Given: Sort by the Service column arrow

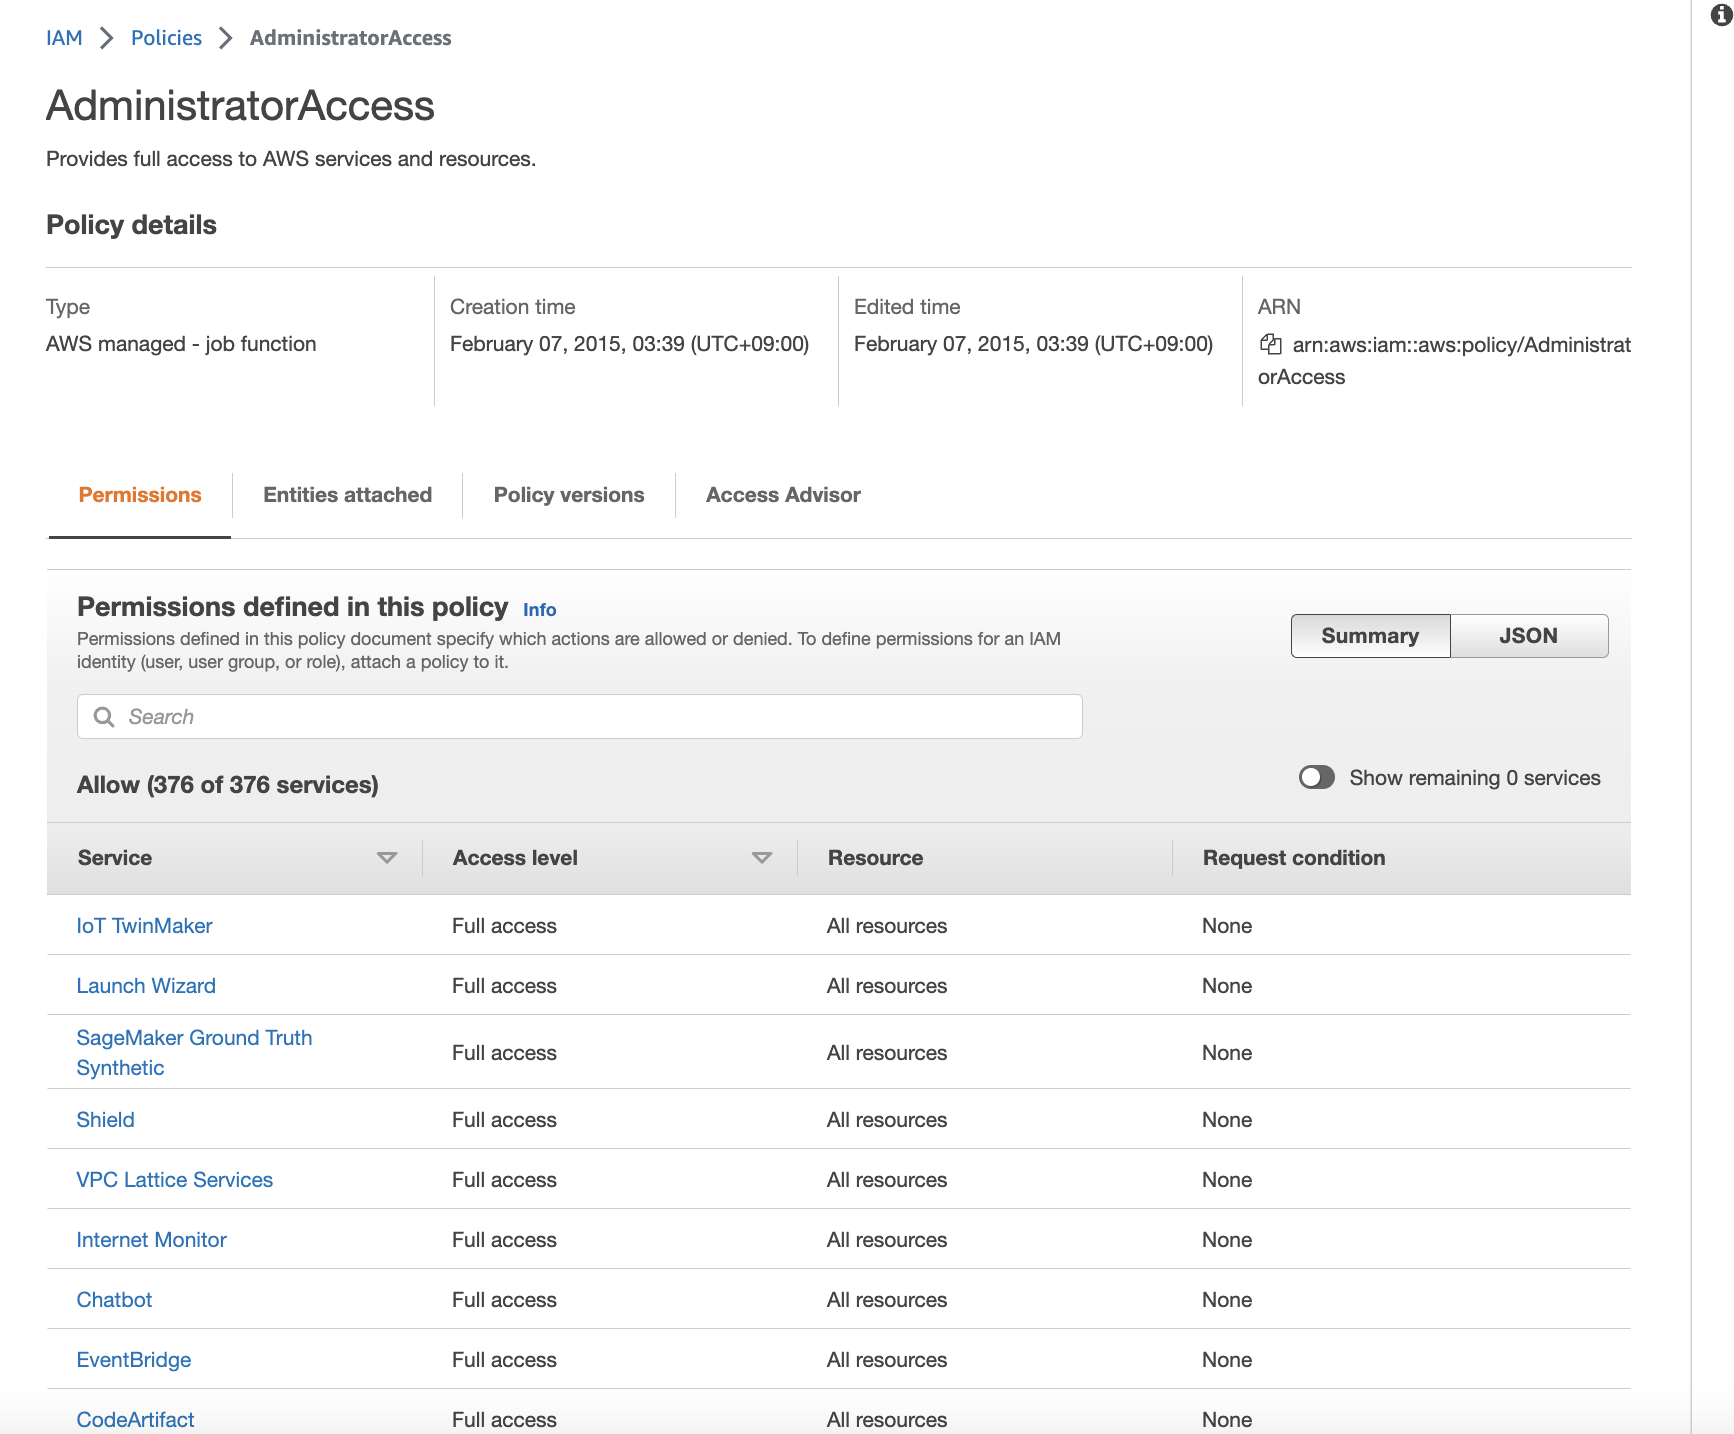Looking at the screenshot, I should click(x=387, y=858).
